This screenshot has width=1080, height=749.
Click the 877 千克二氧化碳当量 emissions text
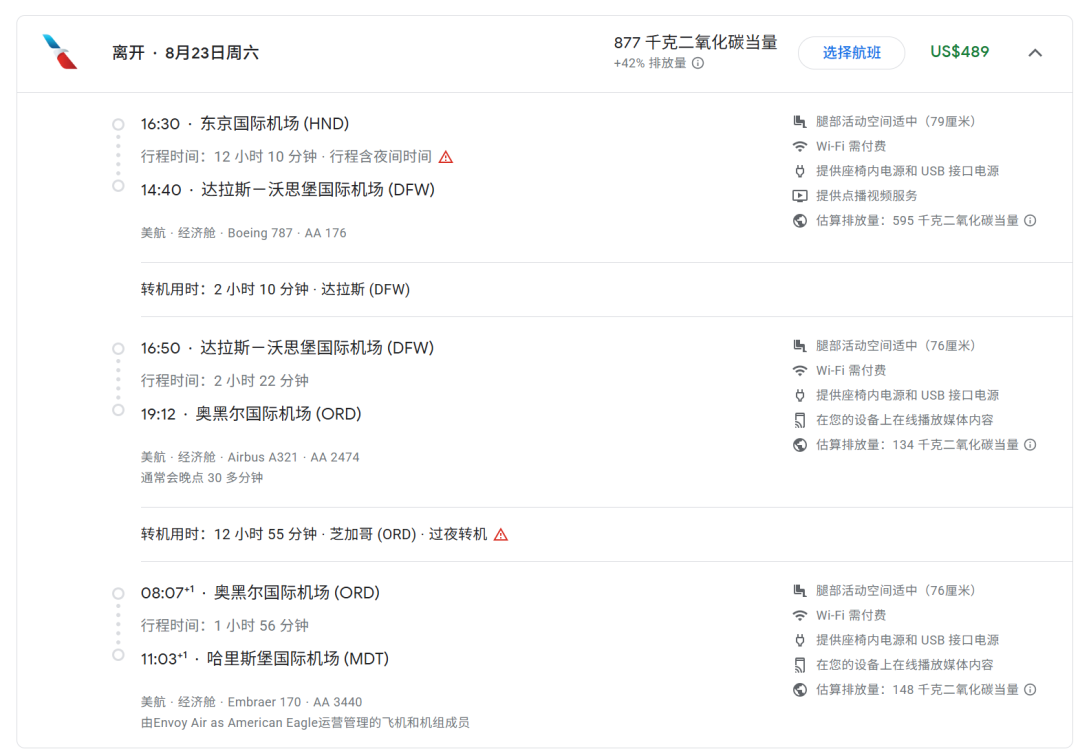tap(695, 43)
